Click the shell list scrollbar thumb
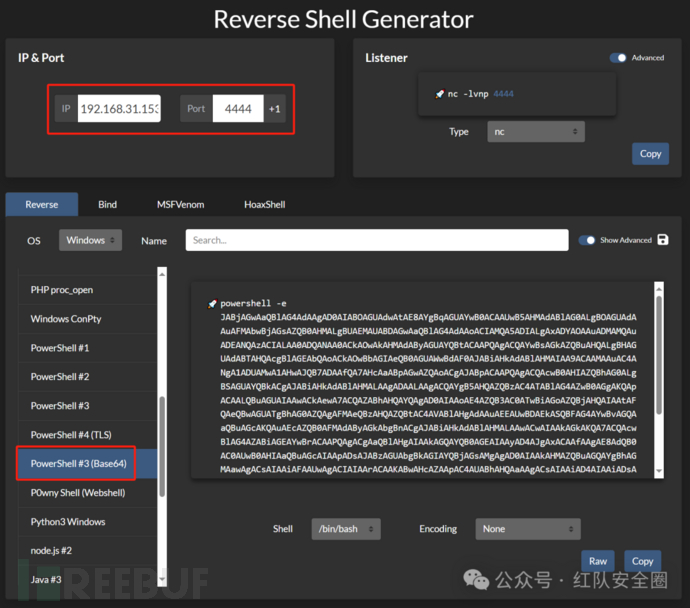The width and height of the screenshot is (690, 608). pos(162,447)
